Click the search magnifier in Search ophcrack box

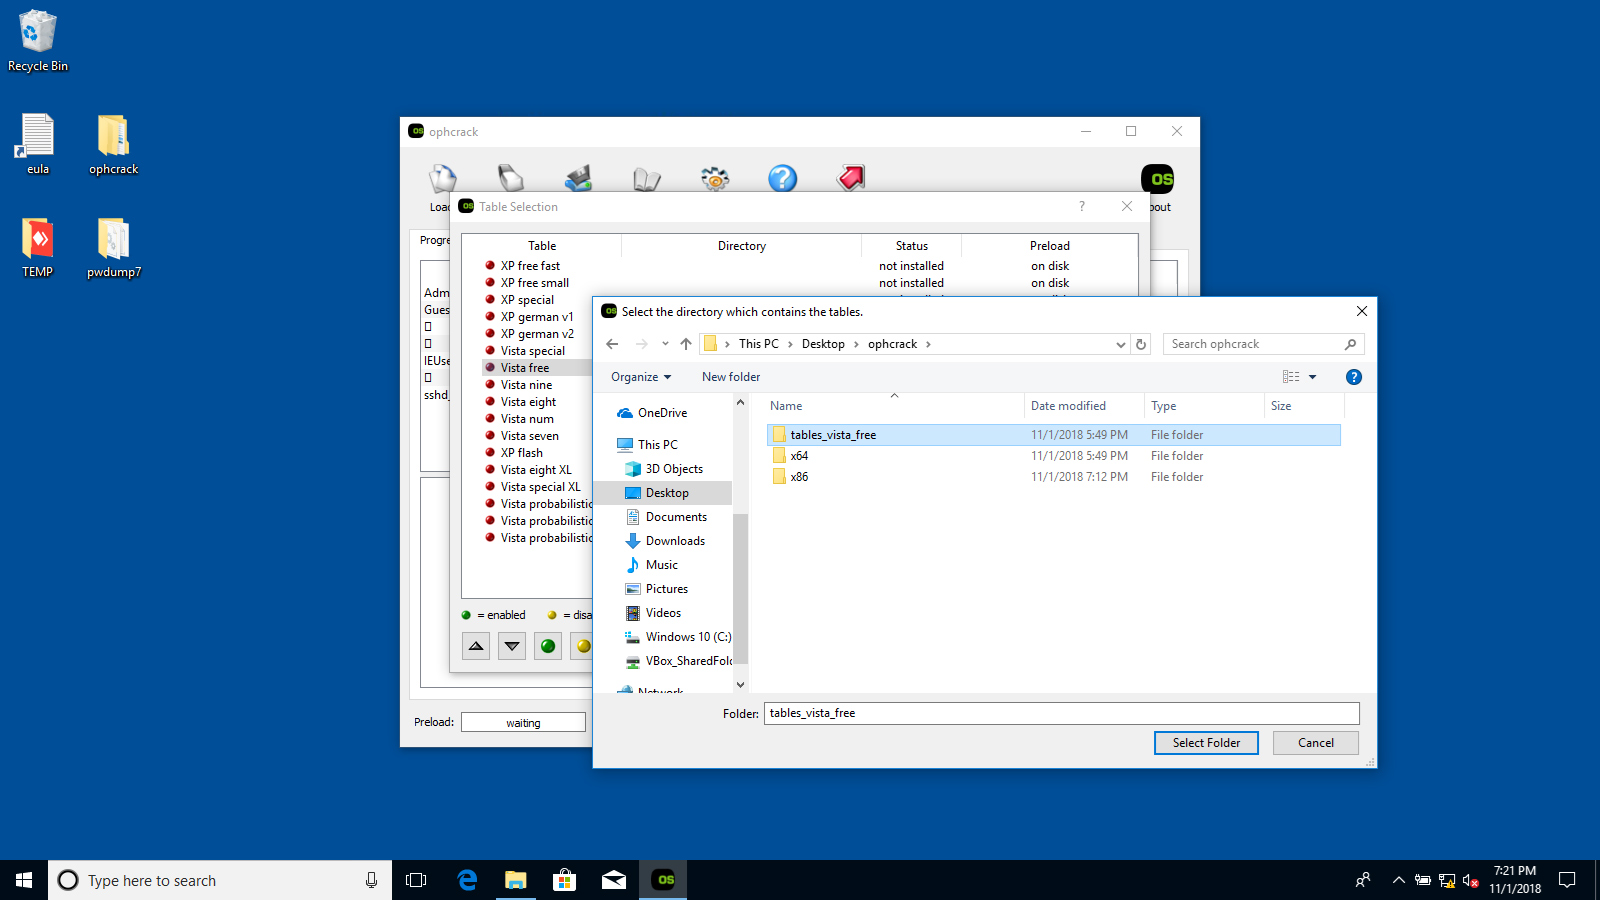[1350, 344]
